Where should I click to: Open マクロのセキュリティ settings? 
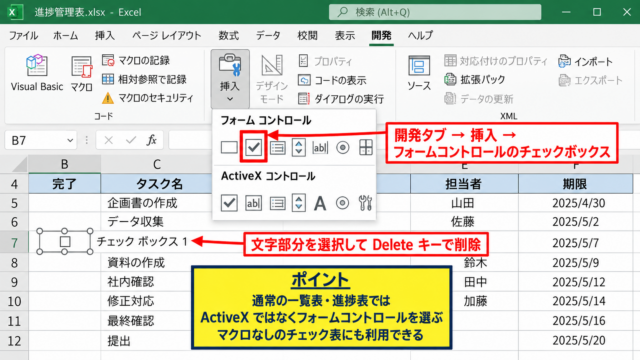tap(147, 98)
